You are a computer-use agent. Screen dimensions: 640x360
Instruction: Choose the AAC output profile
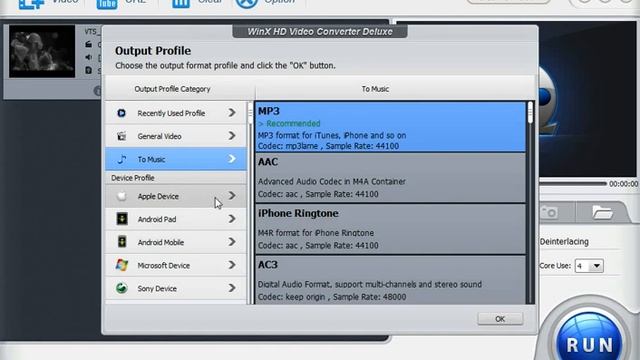coord(390,178)
